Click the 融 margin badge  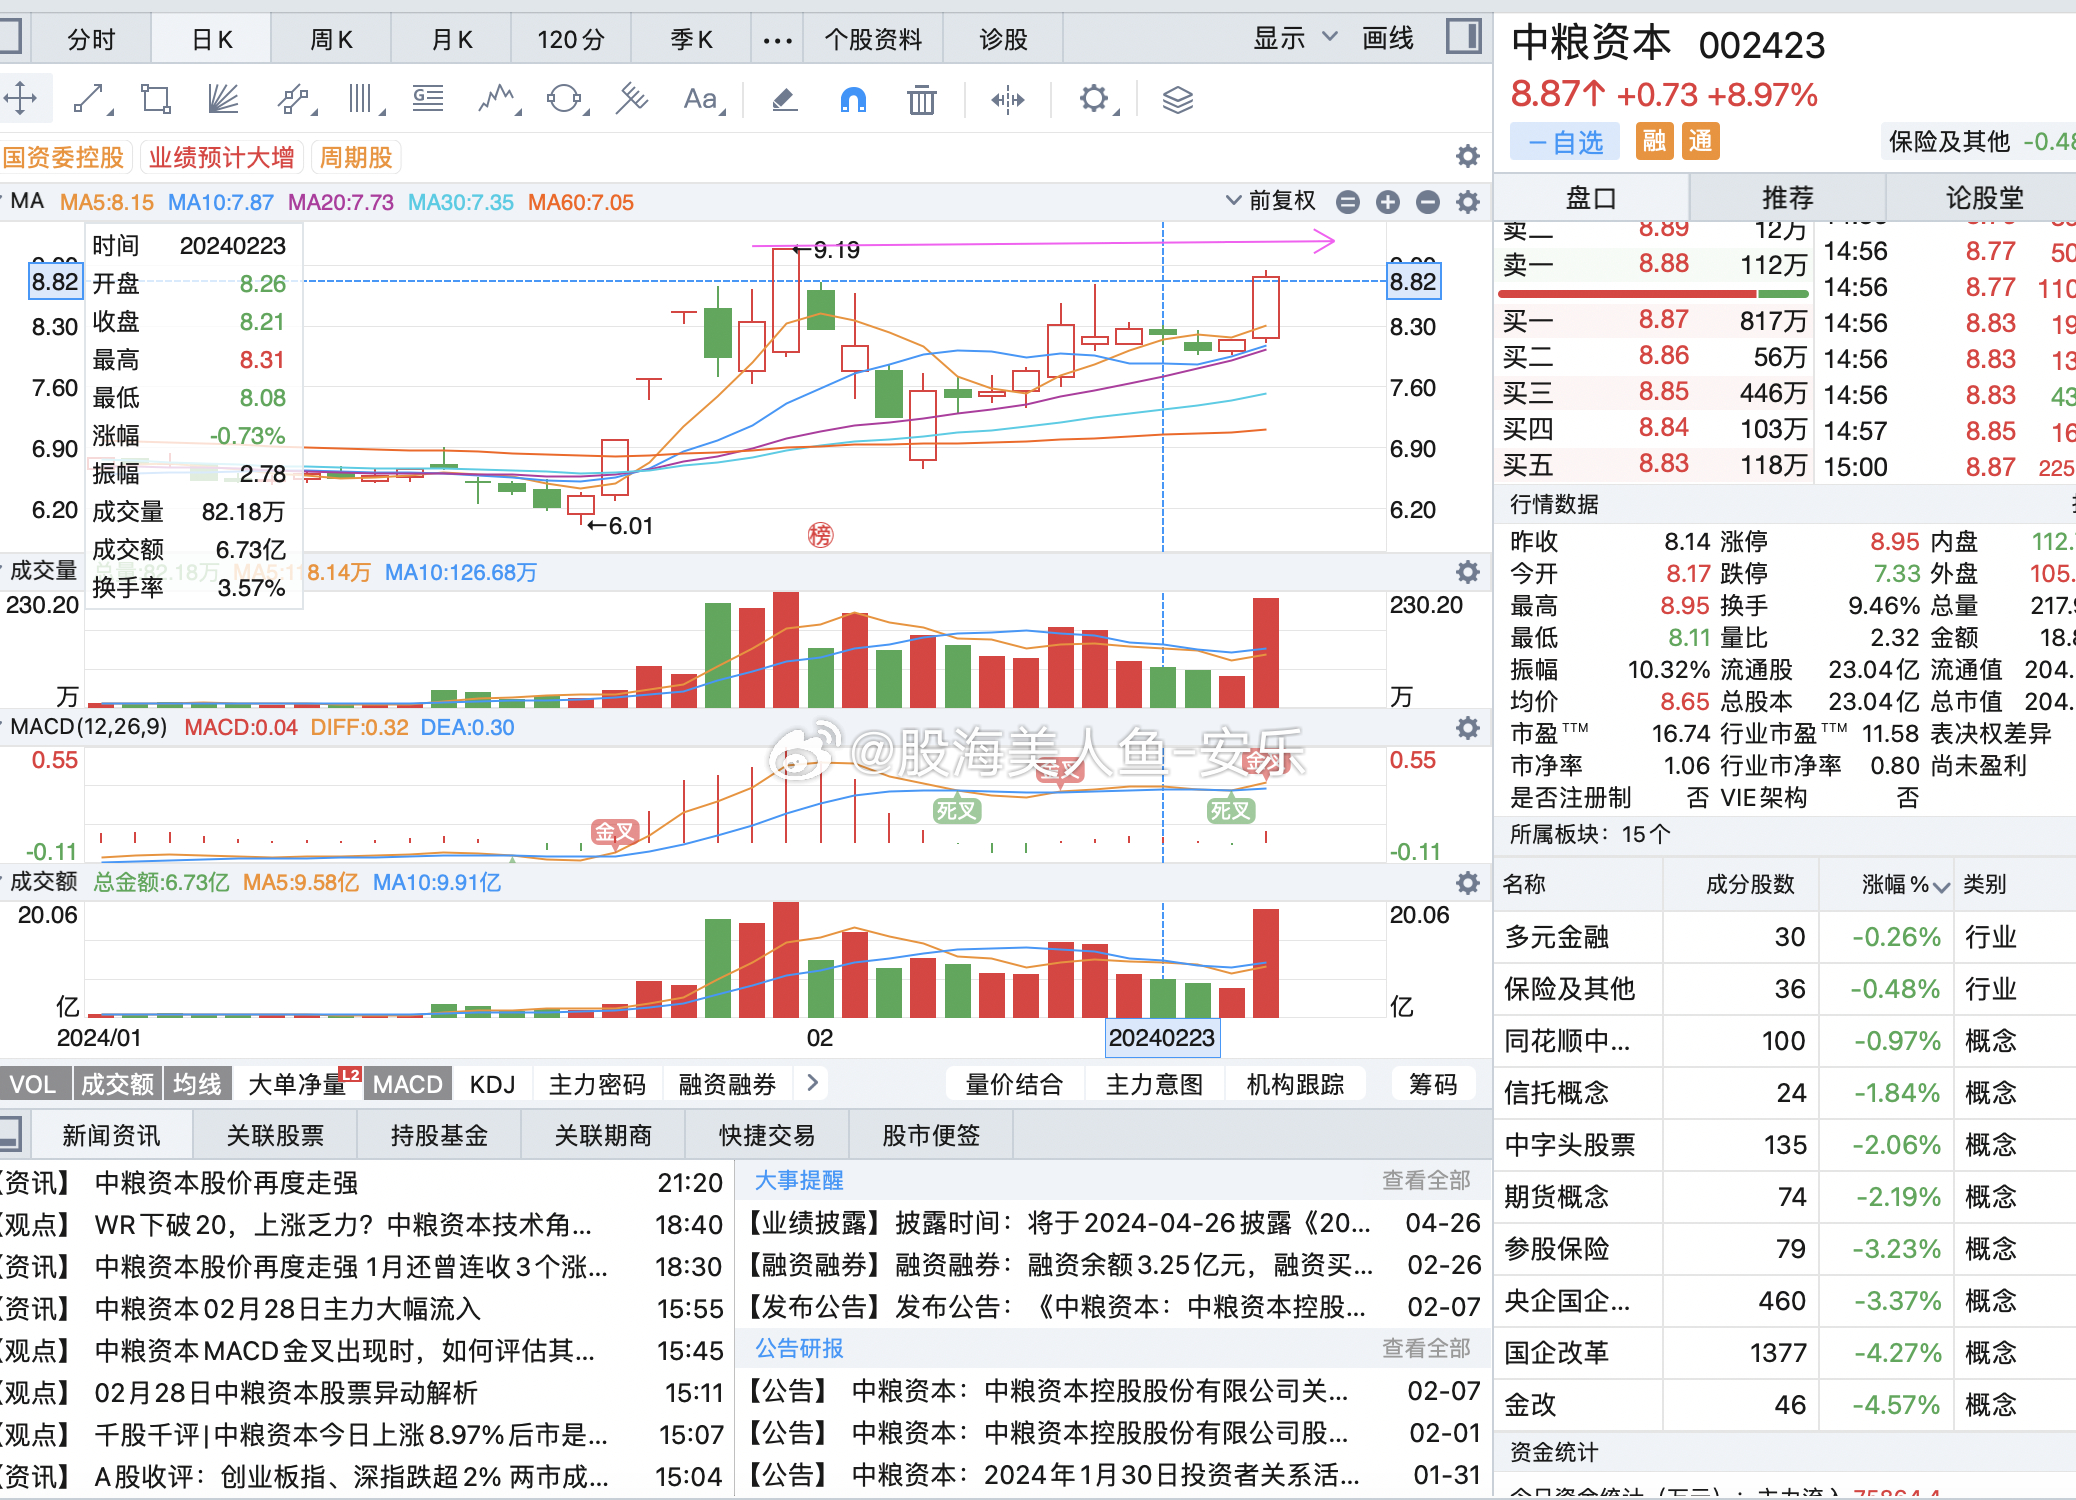click(1654, 141)
